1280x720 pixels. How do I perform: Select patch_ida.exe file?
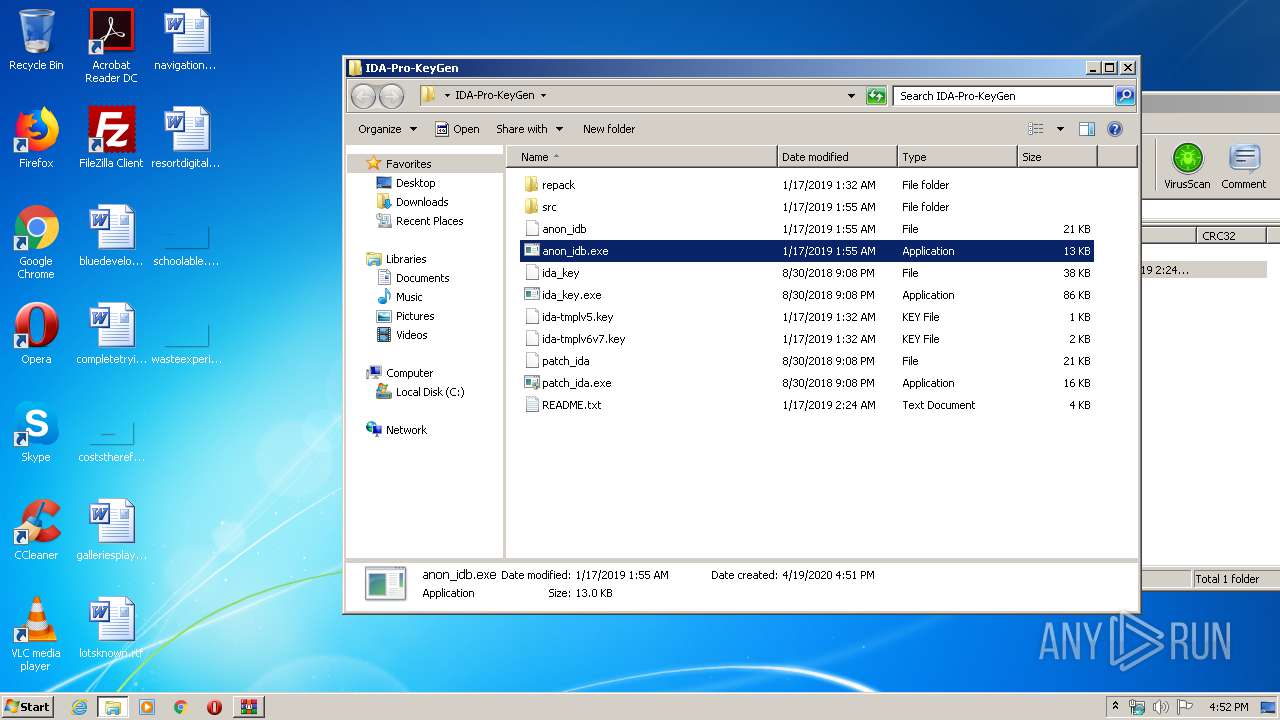[x=807, y=383]
